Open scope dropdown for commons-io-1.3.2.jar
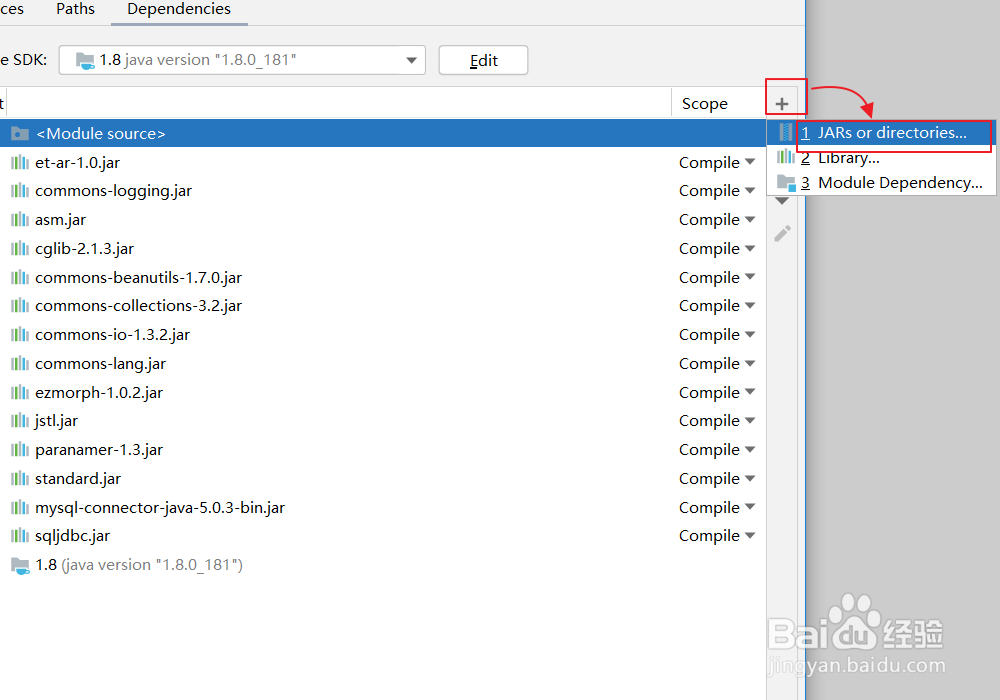The height and width of the screenshot is (700, 1000). tap(750, 334)
